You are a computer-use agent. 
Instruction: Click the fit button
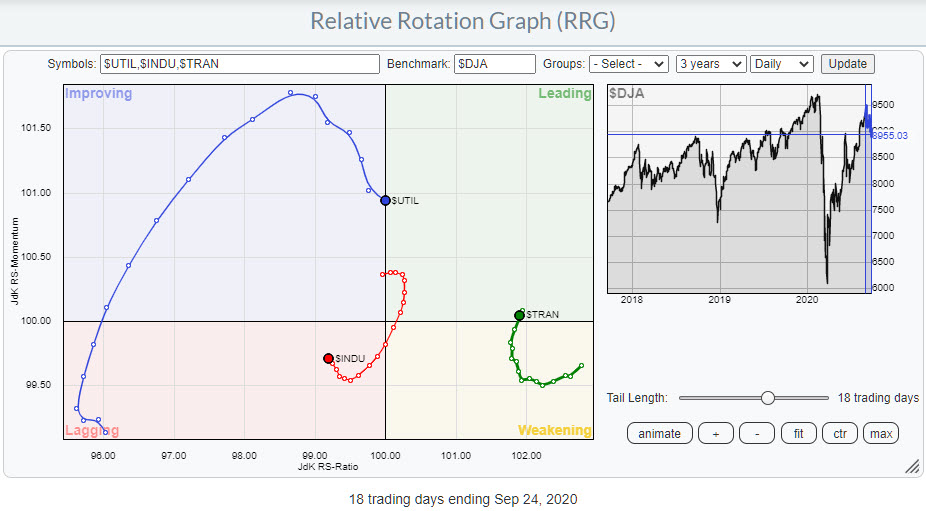[x=797, y=433]
